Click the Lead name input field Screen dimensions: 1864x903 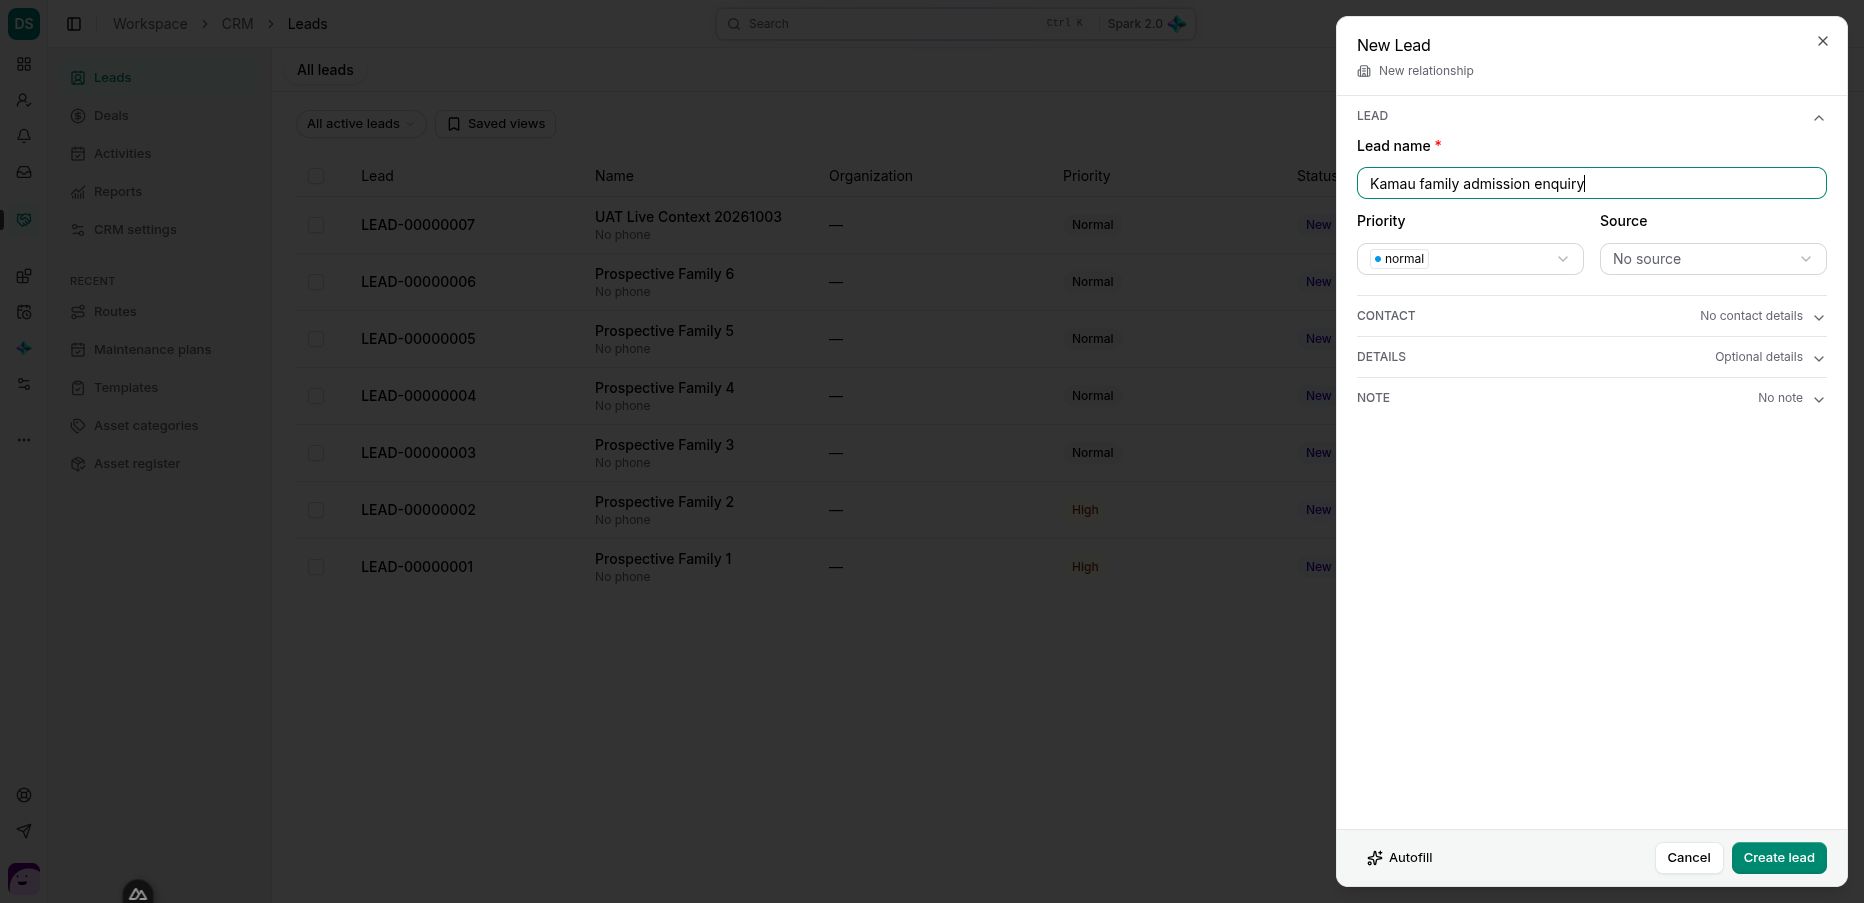click(x=1591, y=183)
